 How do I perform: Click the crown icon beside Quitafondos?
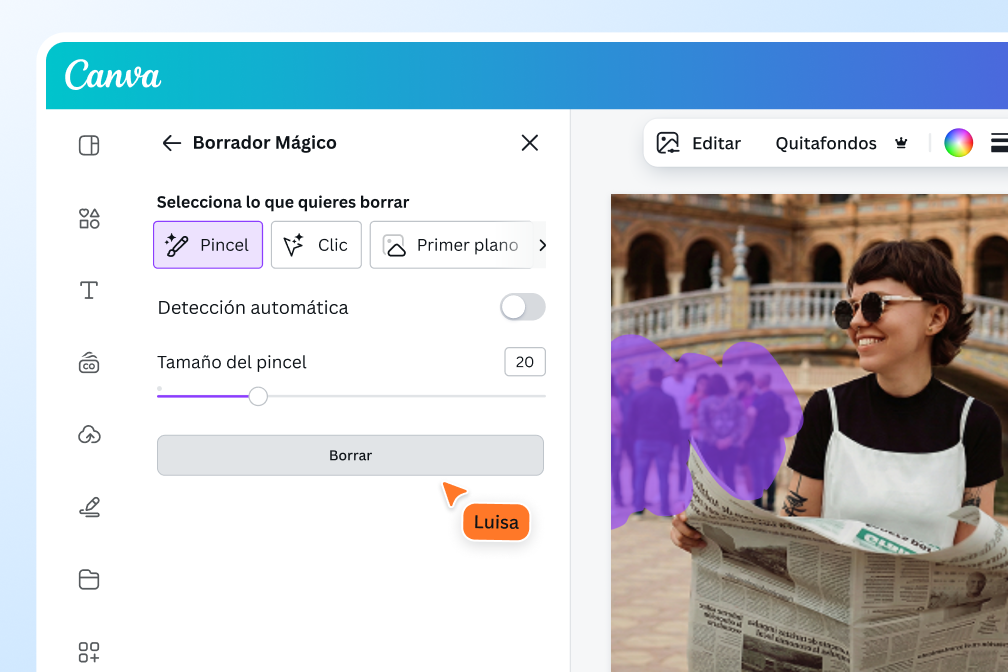(x=901, y=143)
